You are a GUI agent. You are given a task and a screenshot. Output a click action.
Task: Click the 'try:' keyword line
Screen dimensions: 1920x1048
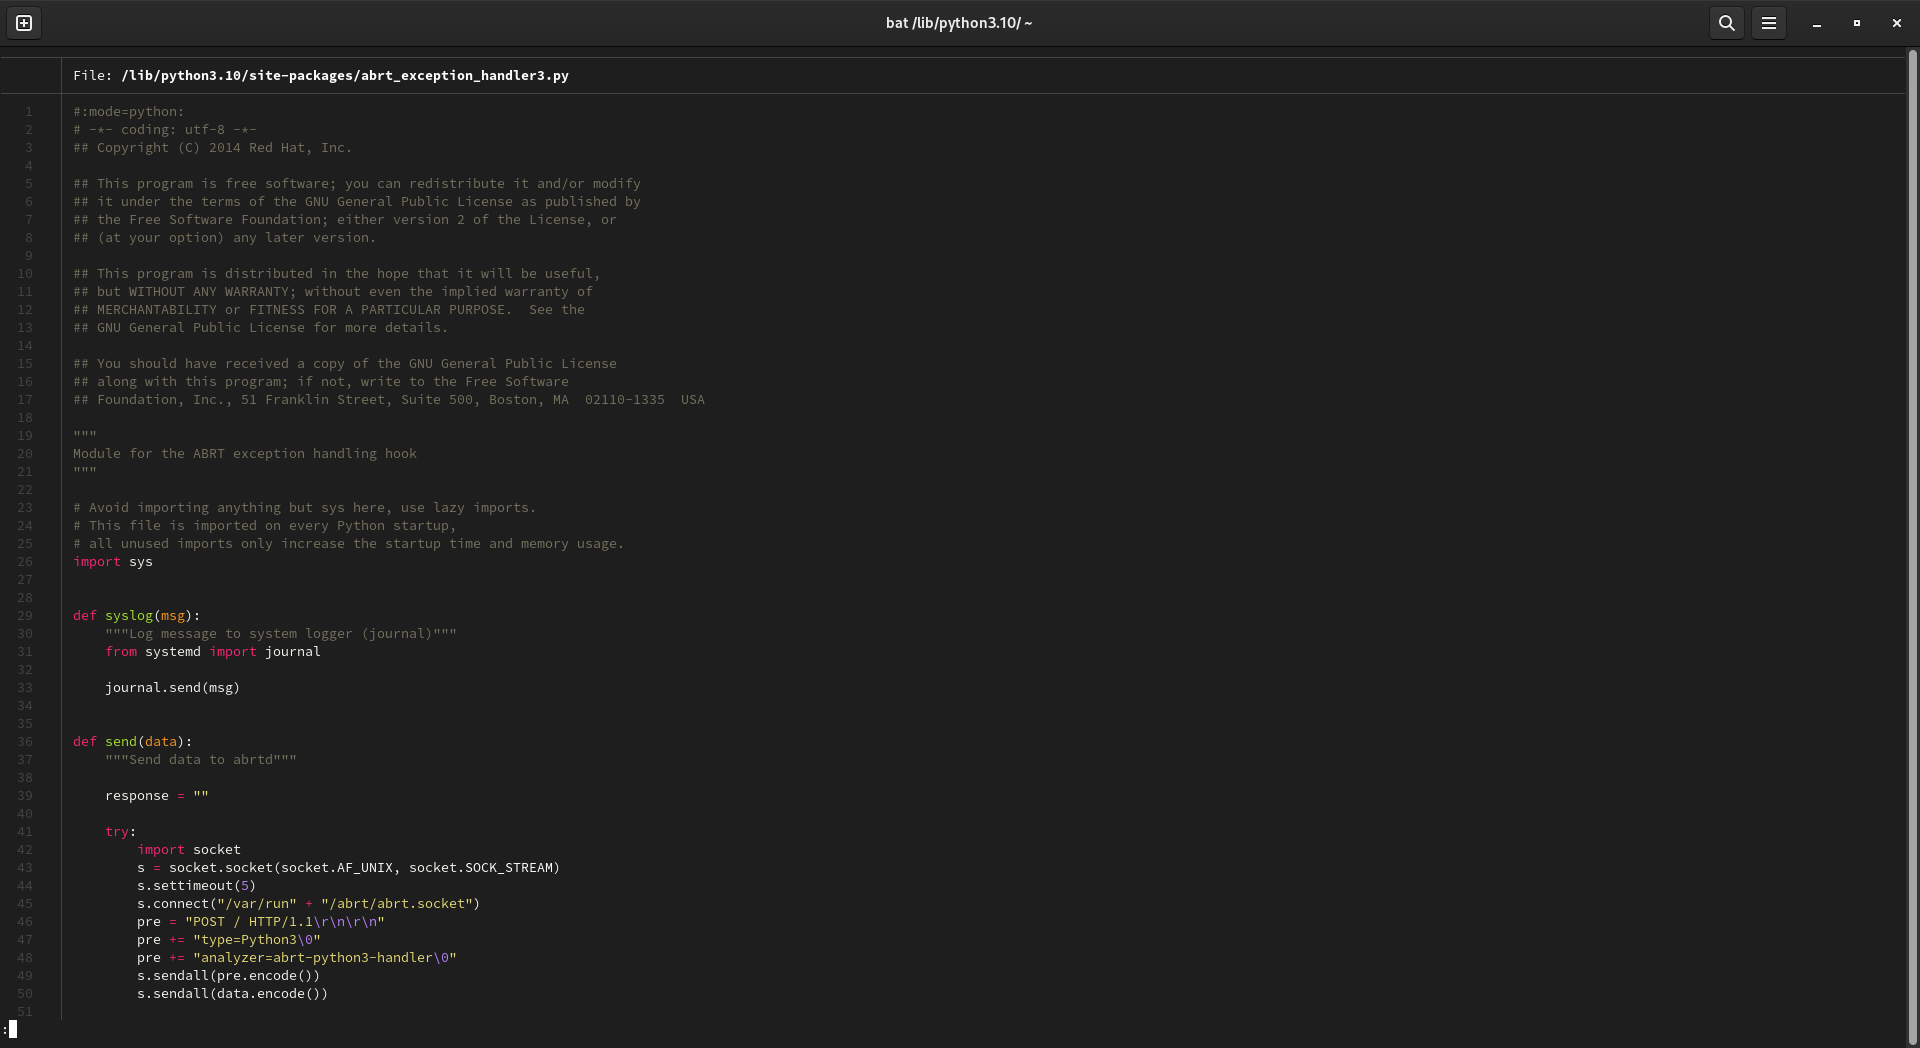(x=120, y=832)
